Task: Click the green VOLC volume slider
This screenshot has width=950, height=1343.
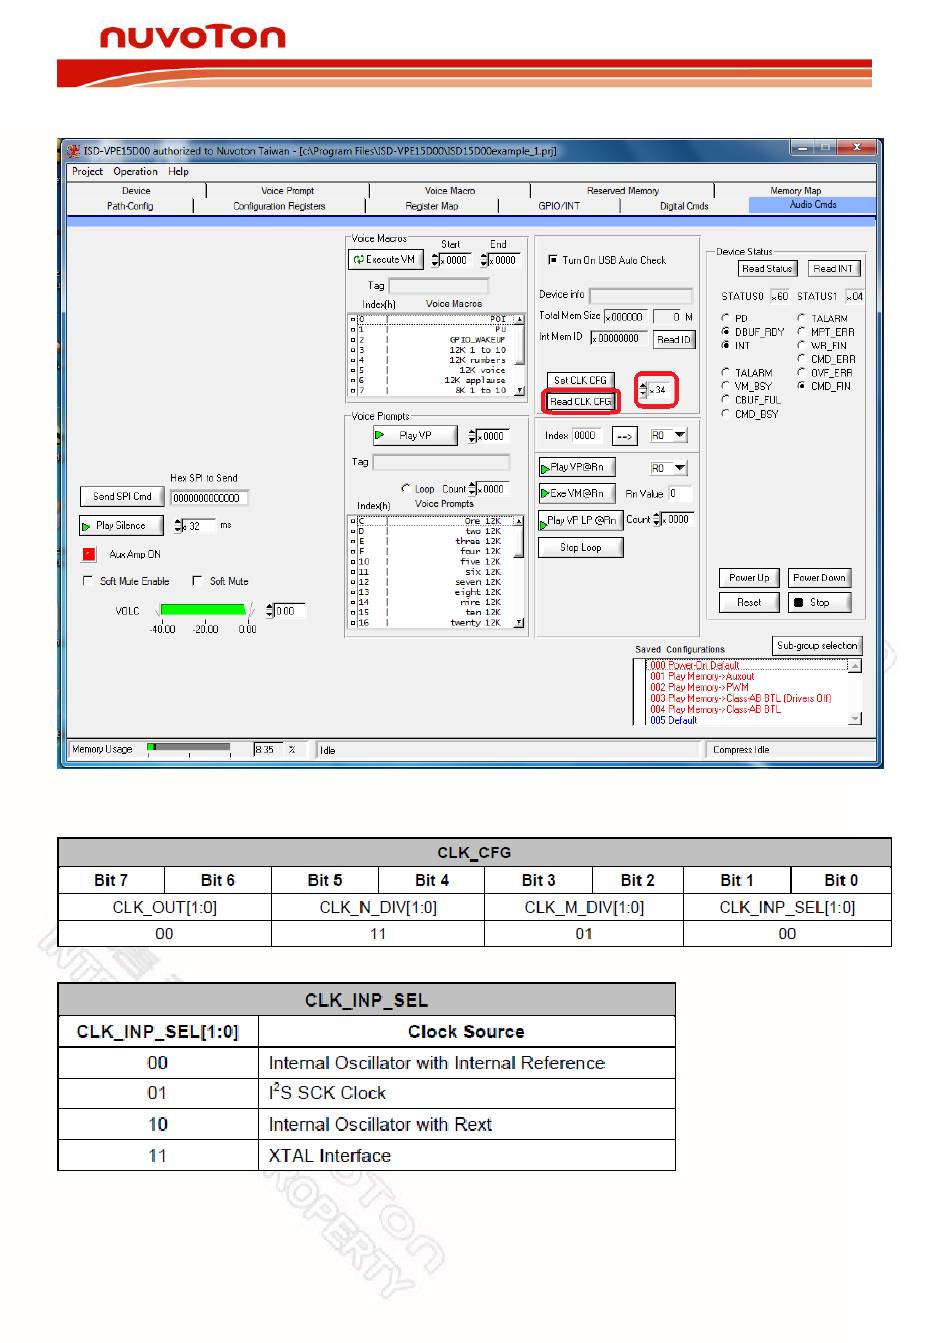Action: [x=204, y=610]
